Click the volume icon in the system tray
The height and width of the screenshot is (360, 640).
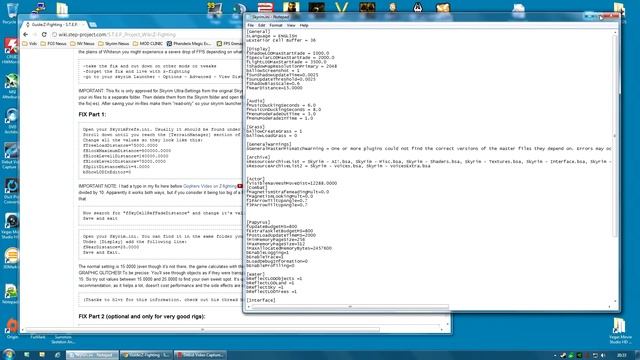(x=603, y=356)
